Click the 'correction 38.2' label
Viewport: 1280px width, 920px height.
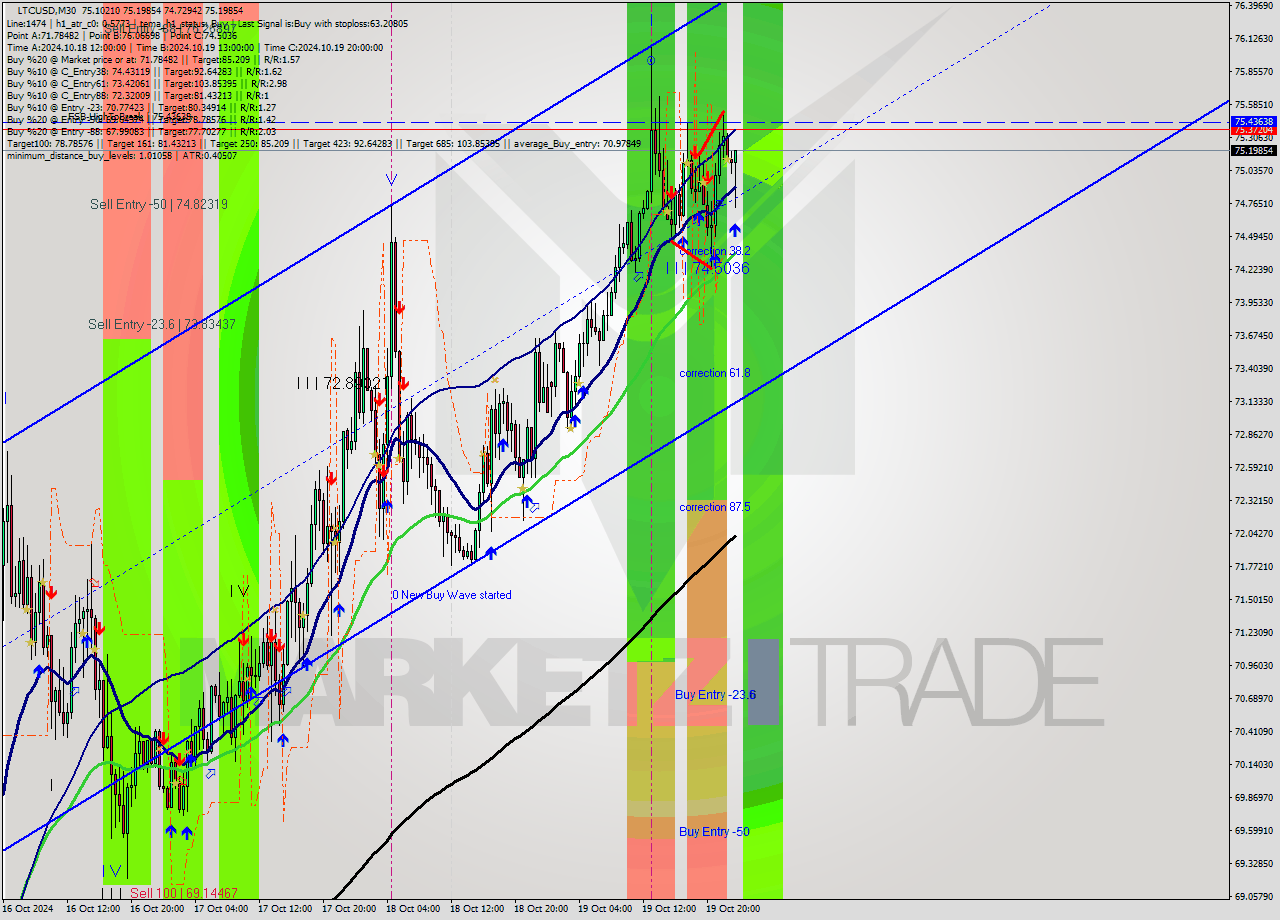[x=714, y=251]
